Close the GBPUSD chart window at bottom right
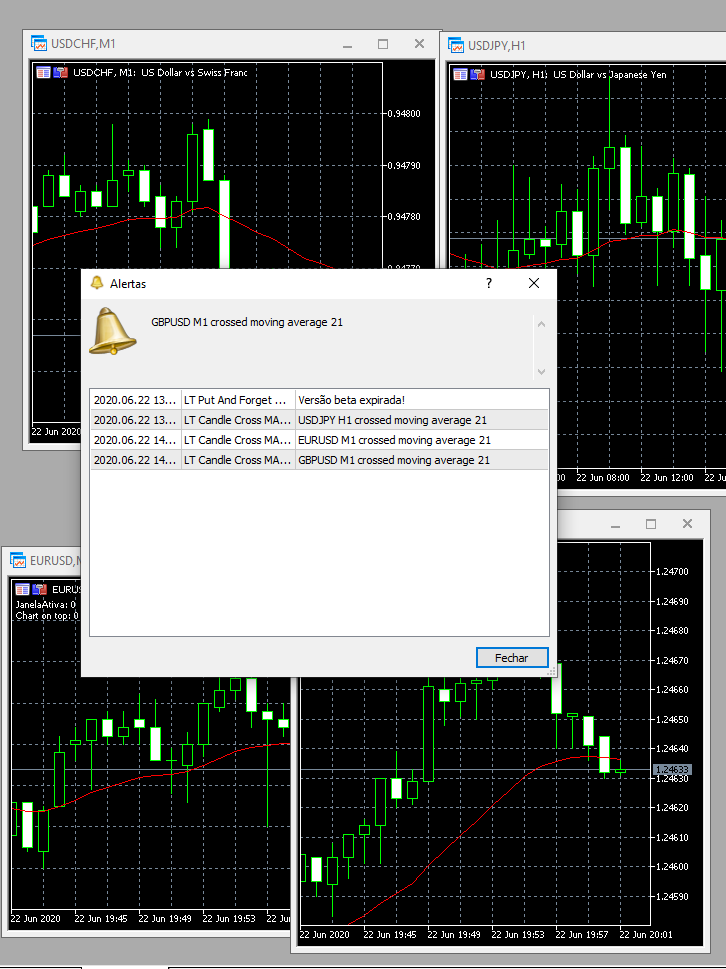Image resolution: width=726 pixels, height=969 pixels. (x=687, y=524)
